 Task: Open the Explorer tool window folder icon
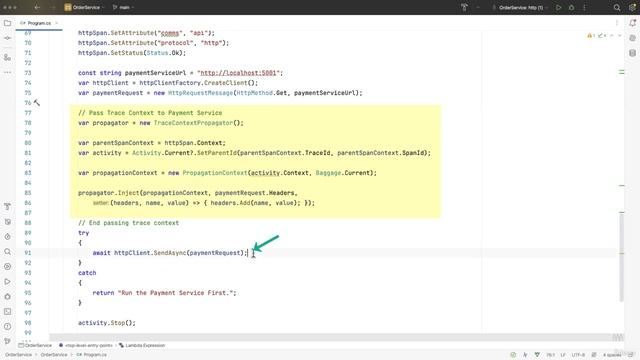tap(7, 23)
